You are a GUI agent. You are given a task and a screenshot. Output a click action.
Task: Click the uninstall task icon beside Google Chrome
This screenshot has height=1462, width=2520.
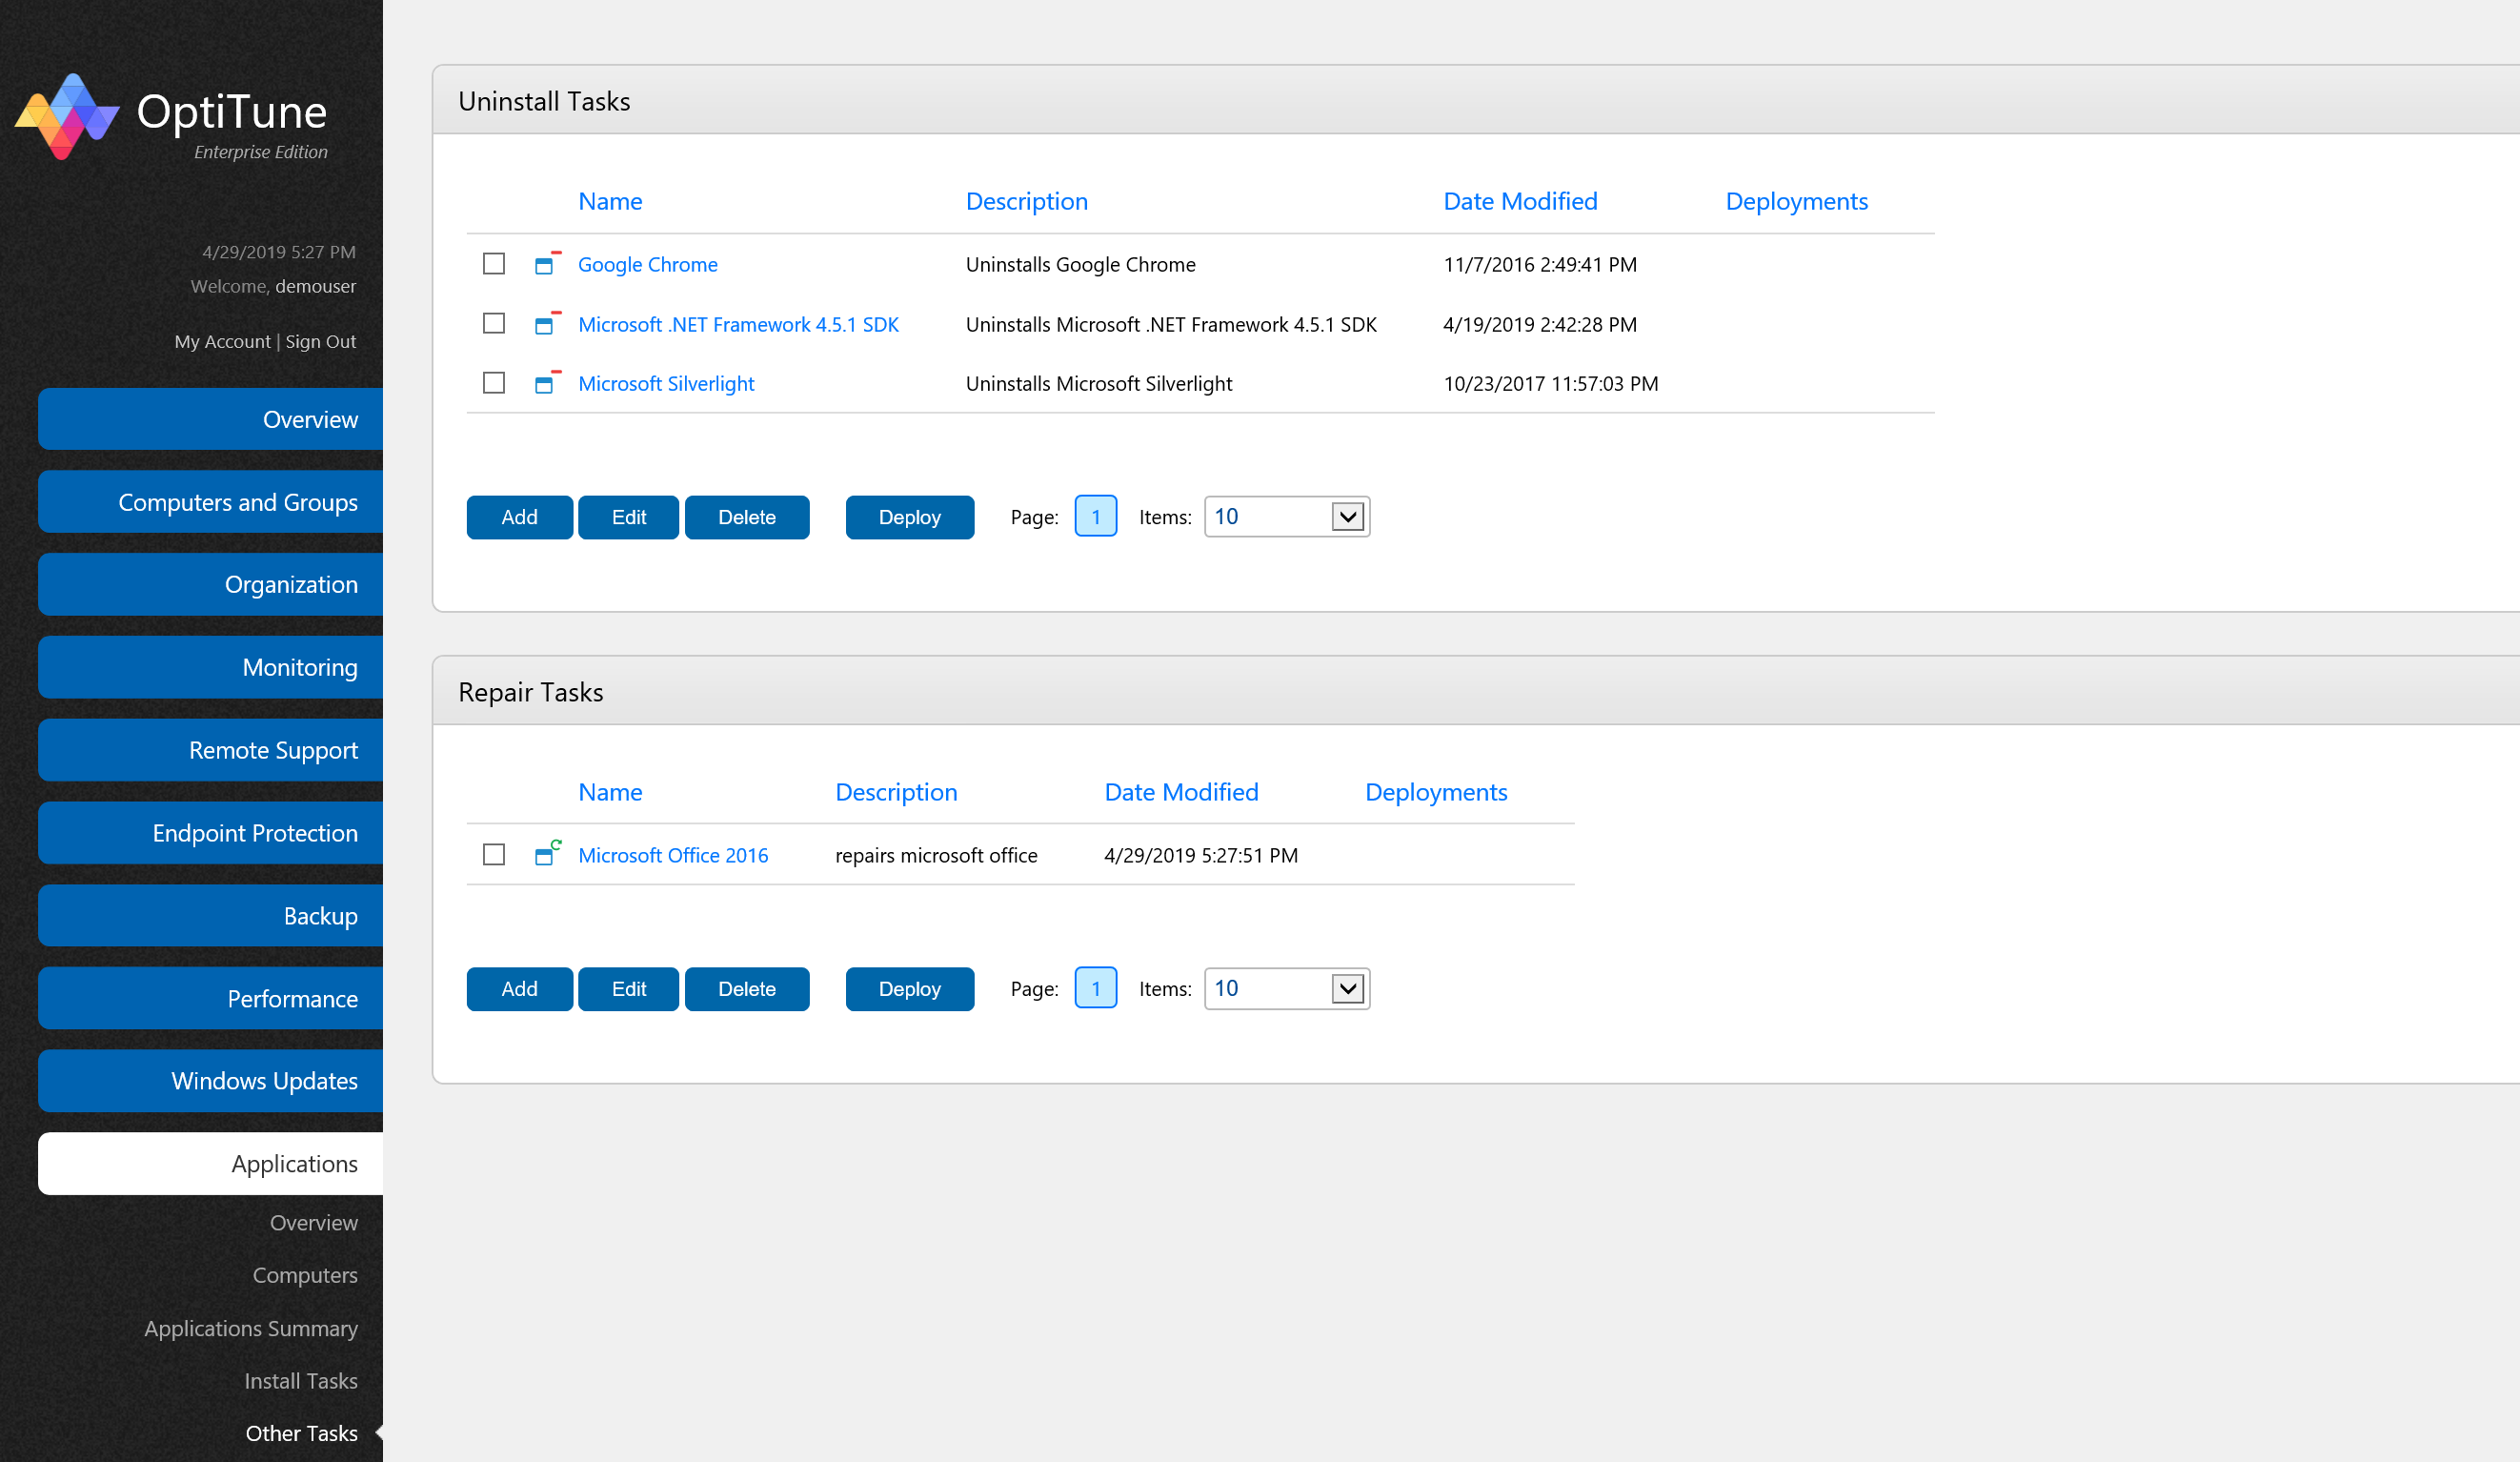548,264
